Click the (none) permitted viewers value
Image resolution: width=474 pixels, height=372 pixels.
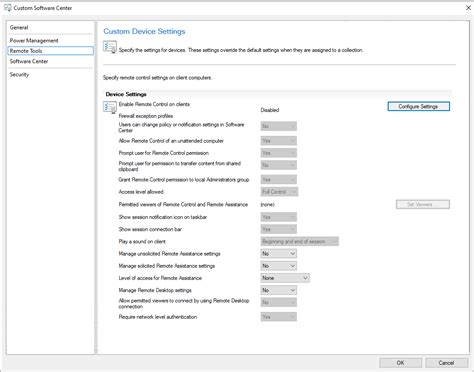(267, 205)
